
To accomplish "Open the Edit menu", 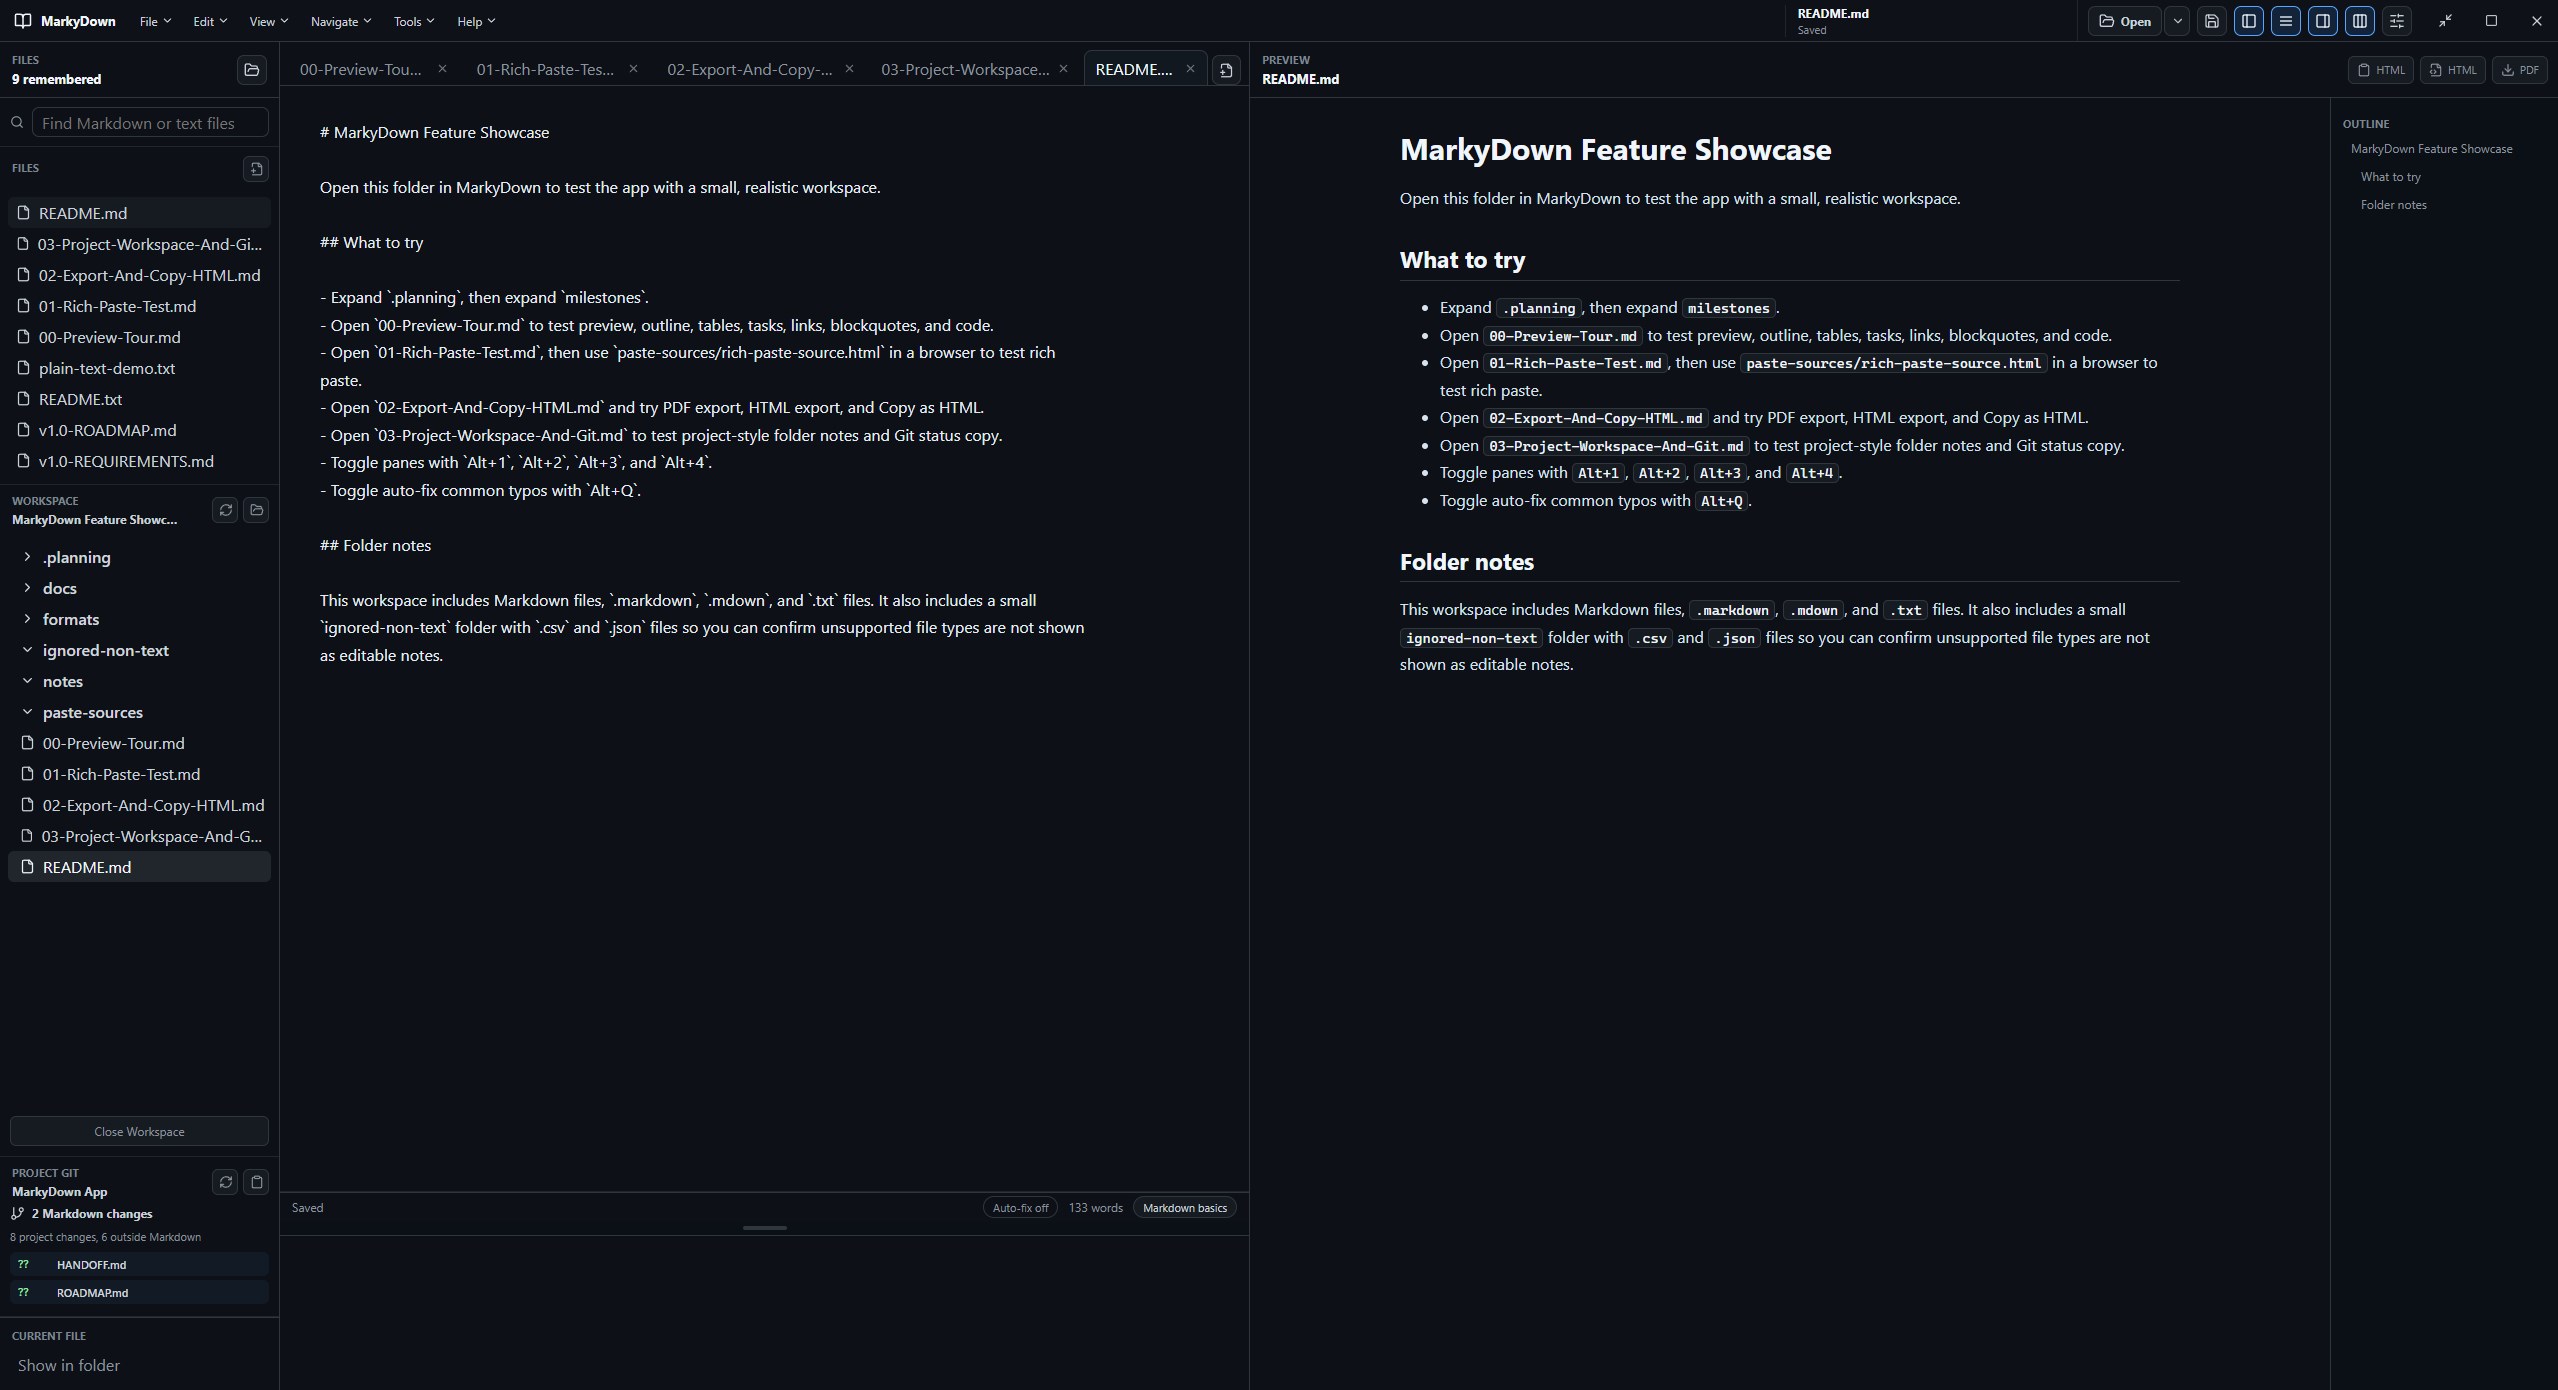I will [210, 21].
